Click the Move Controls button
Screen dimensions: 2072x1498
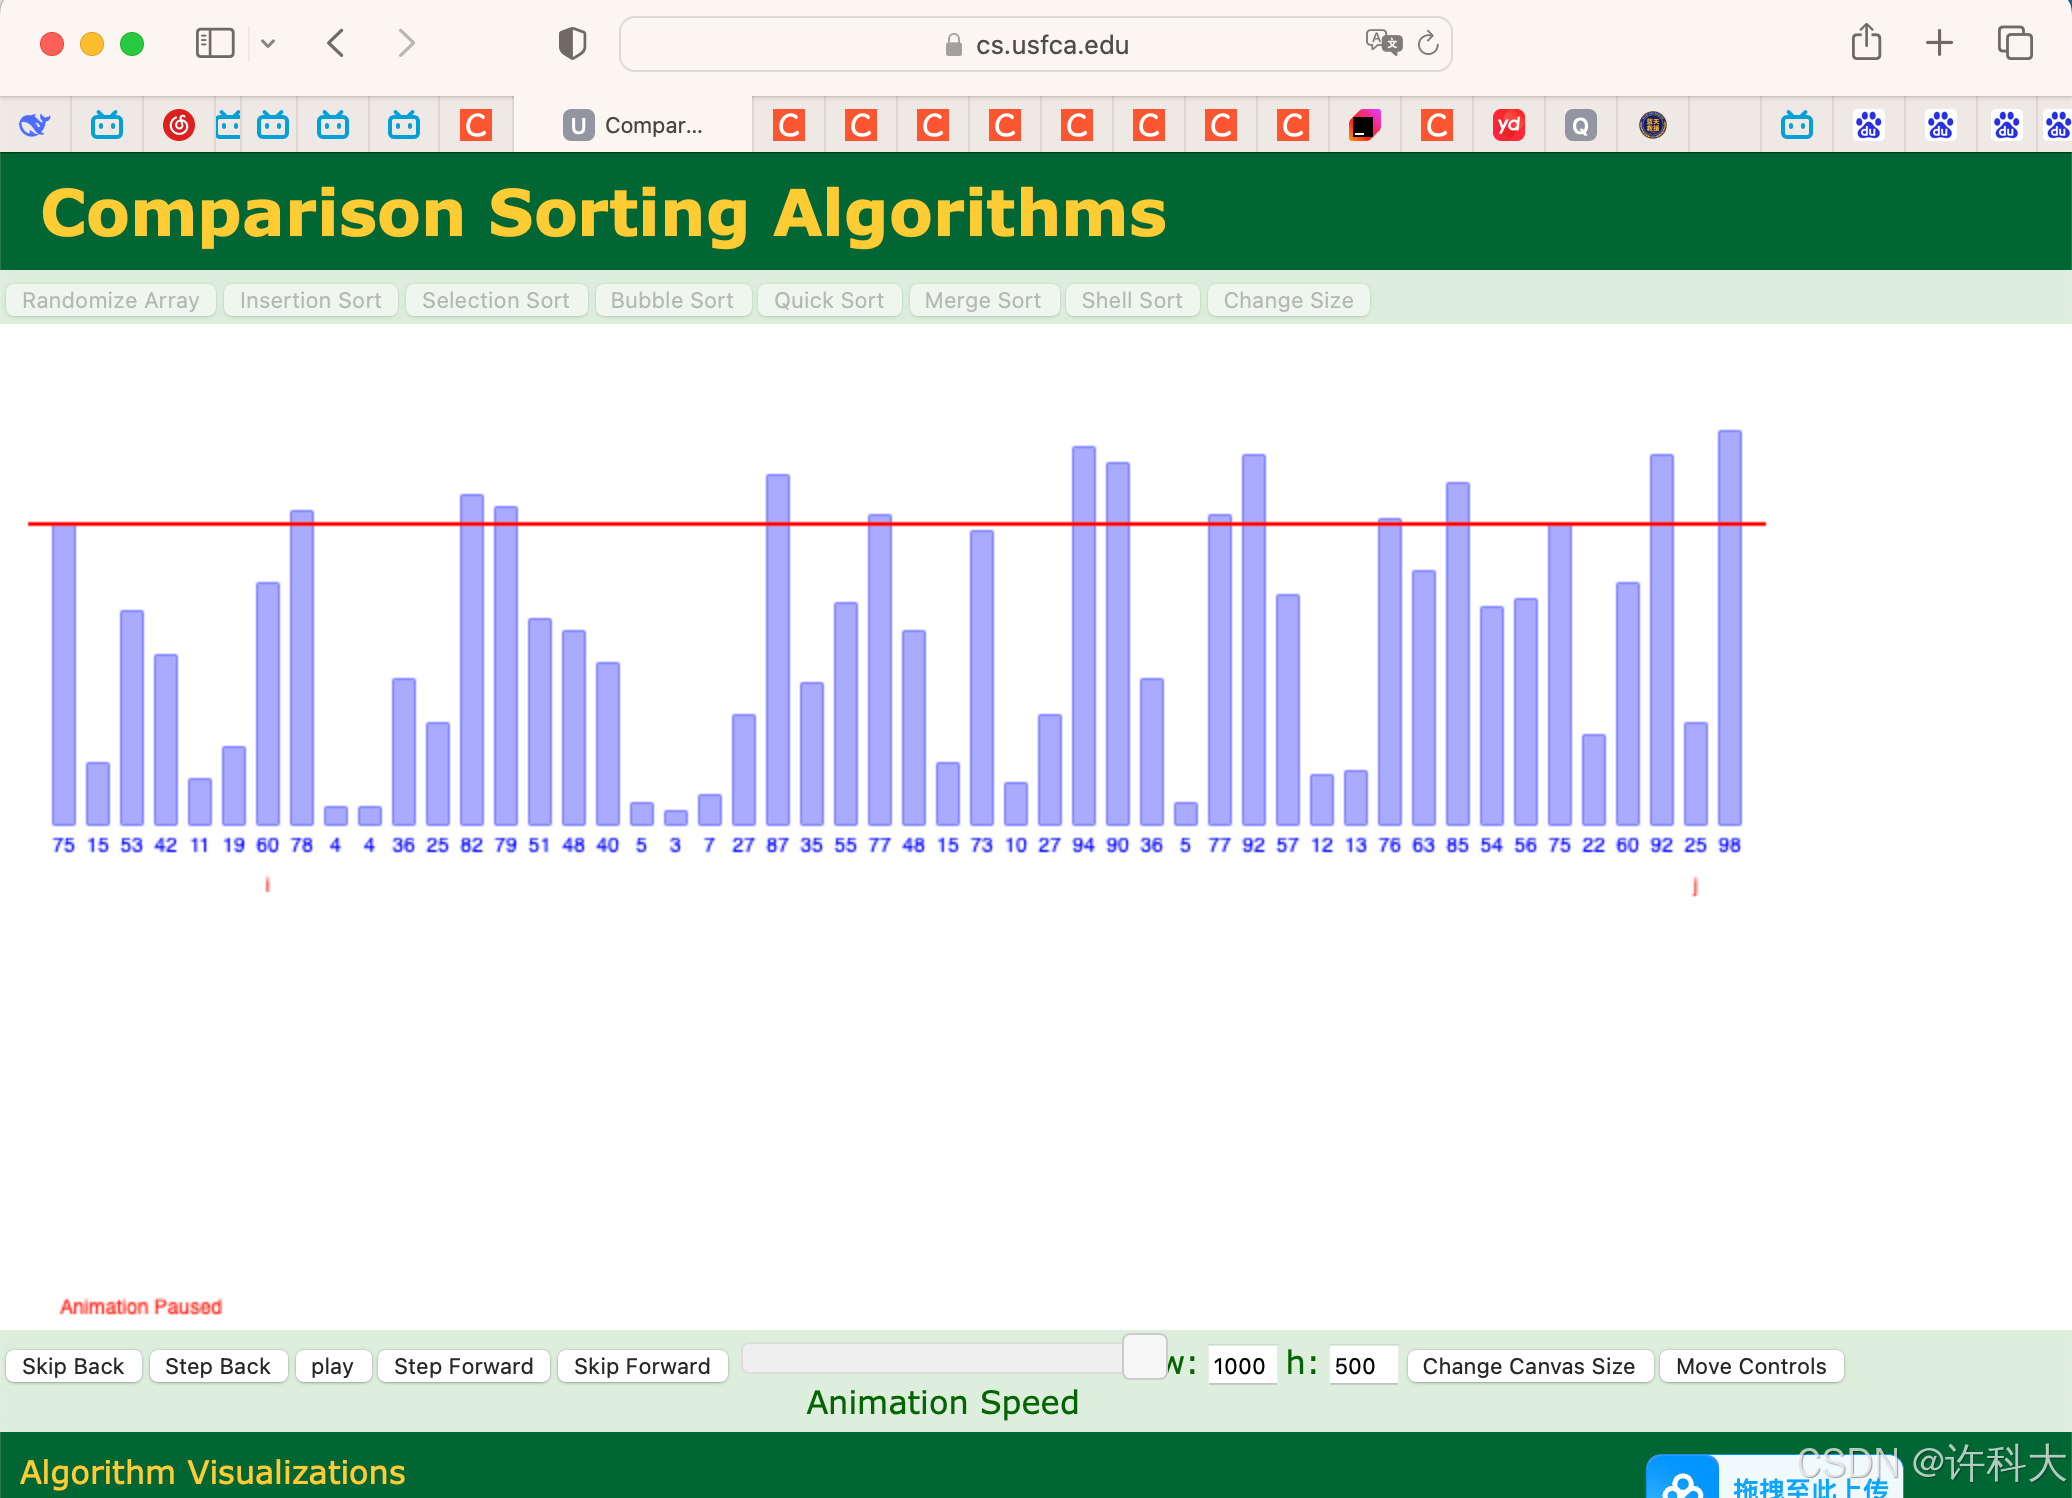coord(1750,1366)
